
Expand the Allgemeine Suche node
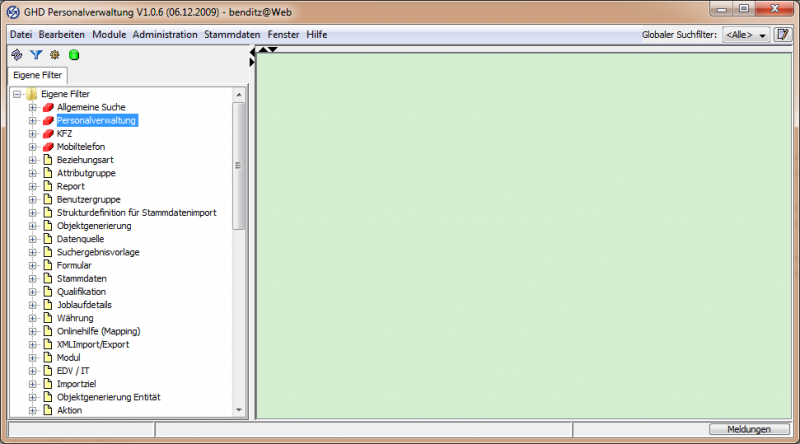click(33, 107)
